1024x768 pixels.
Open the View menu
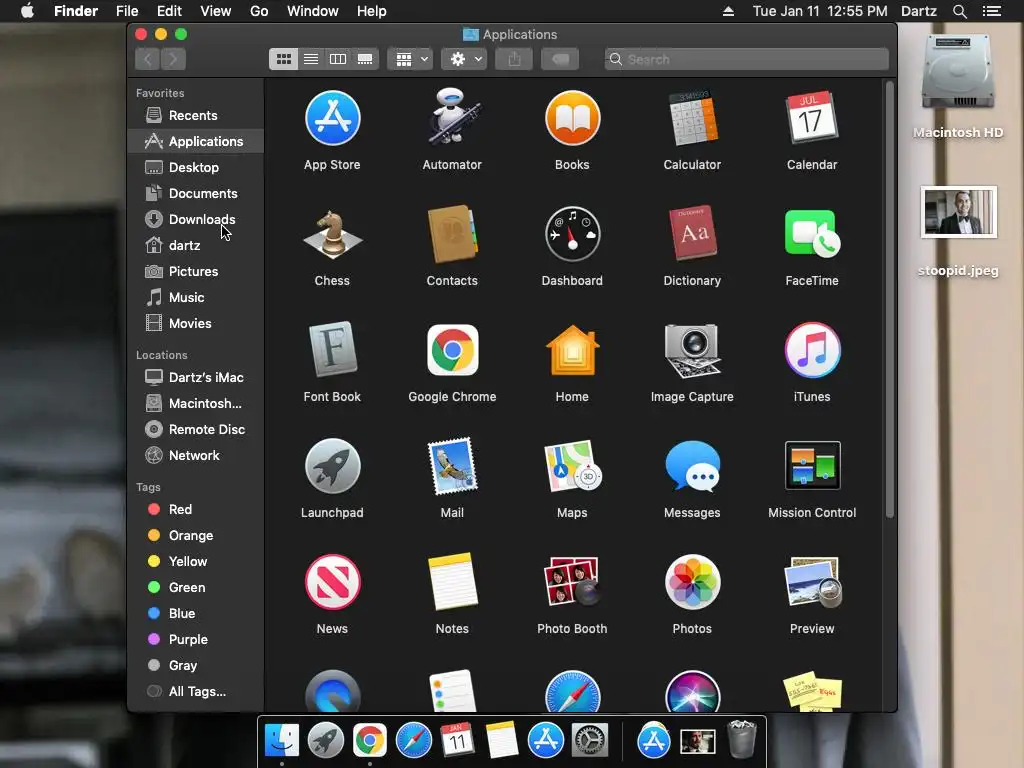click(x=216, y=11)
